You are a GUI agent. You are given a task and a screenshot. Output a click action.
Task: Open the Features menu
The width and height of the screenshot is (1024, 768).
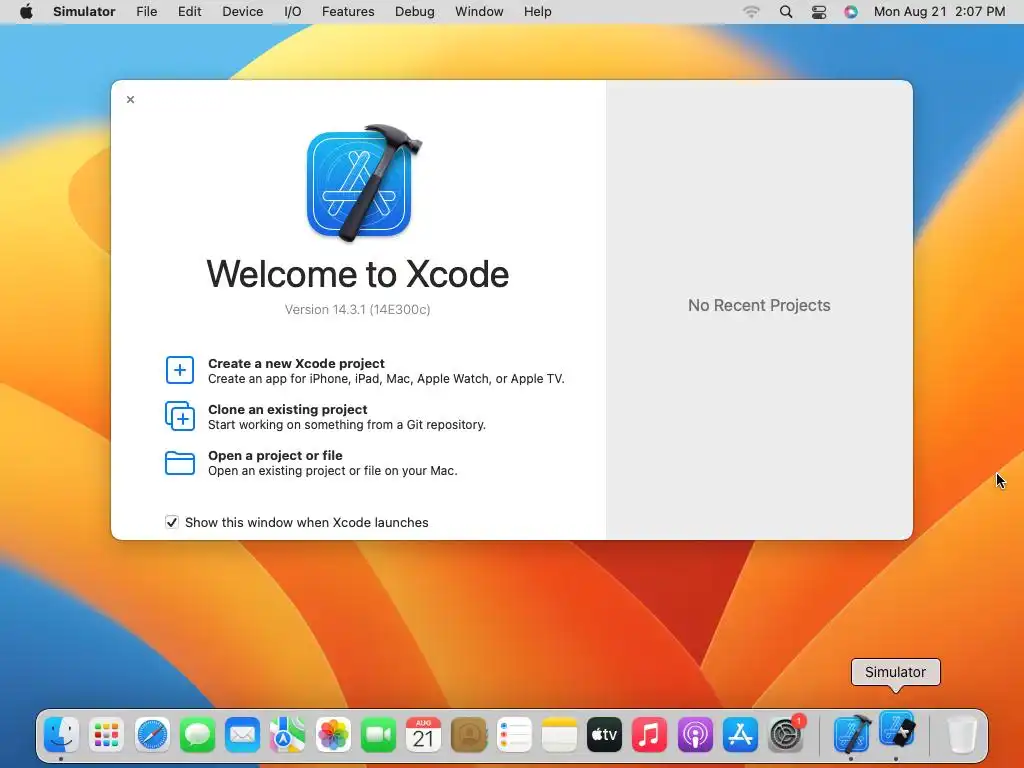click(348, 12)
